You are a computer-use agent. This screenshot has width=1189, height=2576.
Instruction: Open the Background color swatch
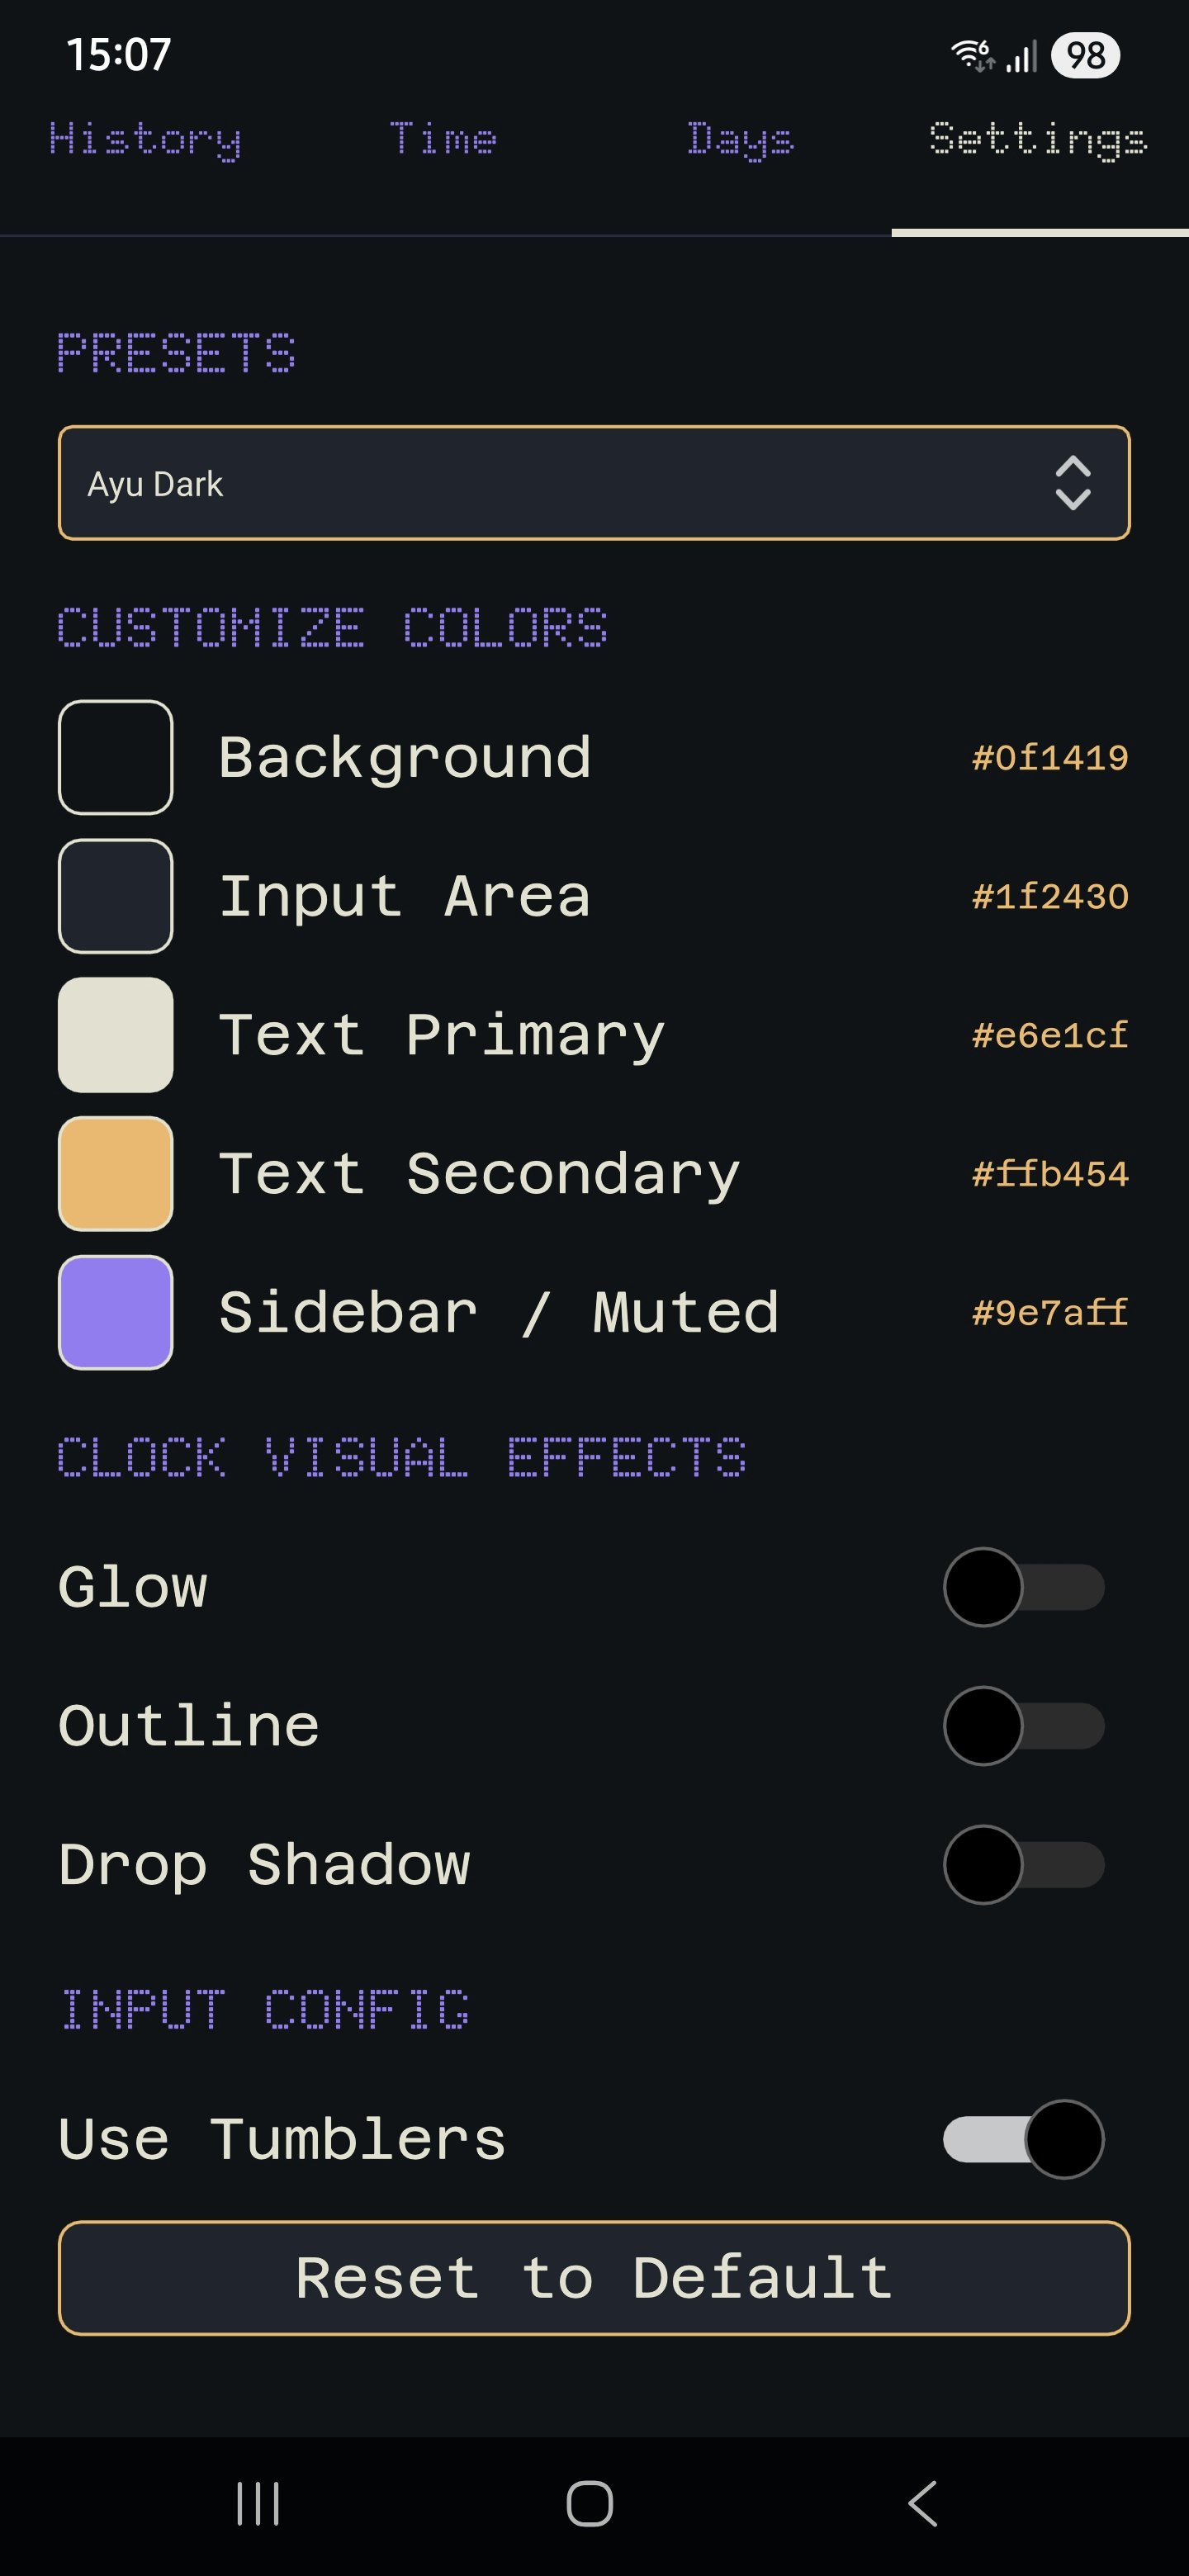(x=114, y=757)
